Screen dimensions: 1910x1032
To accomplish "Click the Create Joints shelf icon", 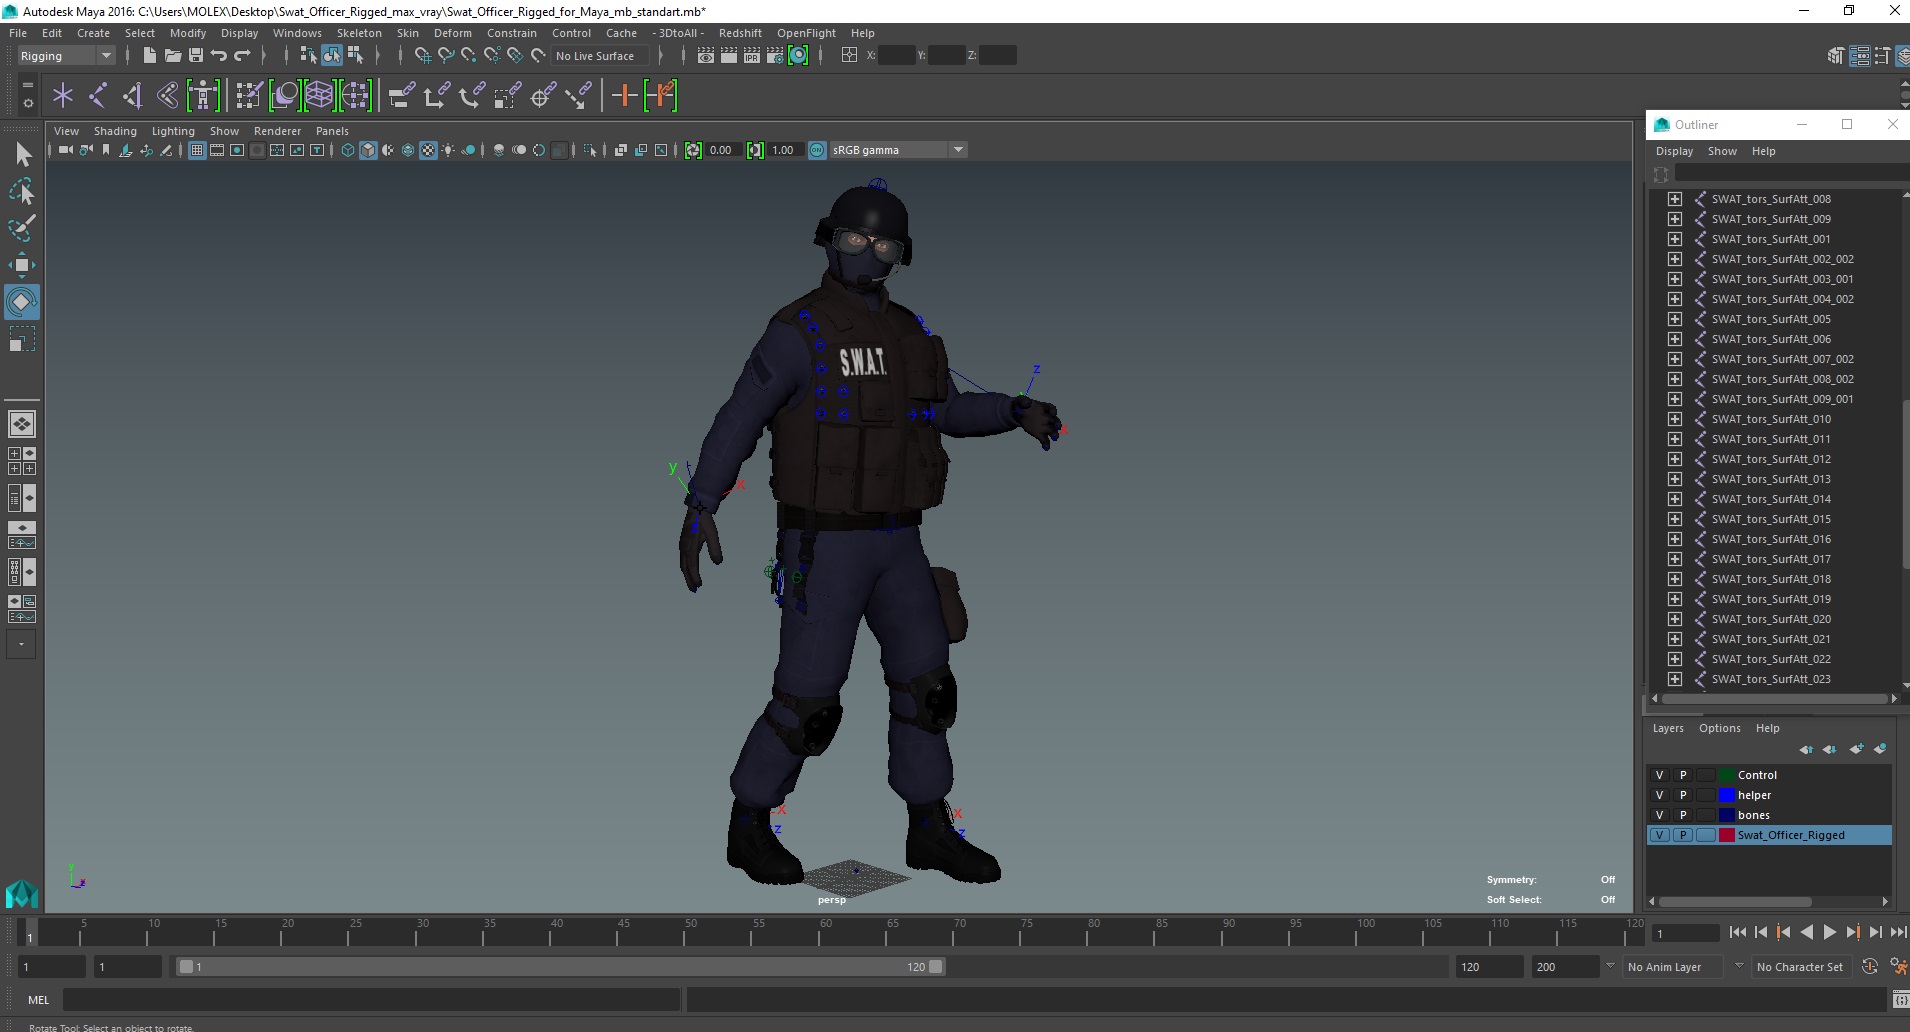I will 98,96.
